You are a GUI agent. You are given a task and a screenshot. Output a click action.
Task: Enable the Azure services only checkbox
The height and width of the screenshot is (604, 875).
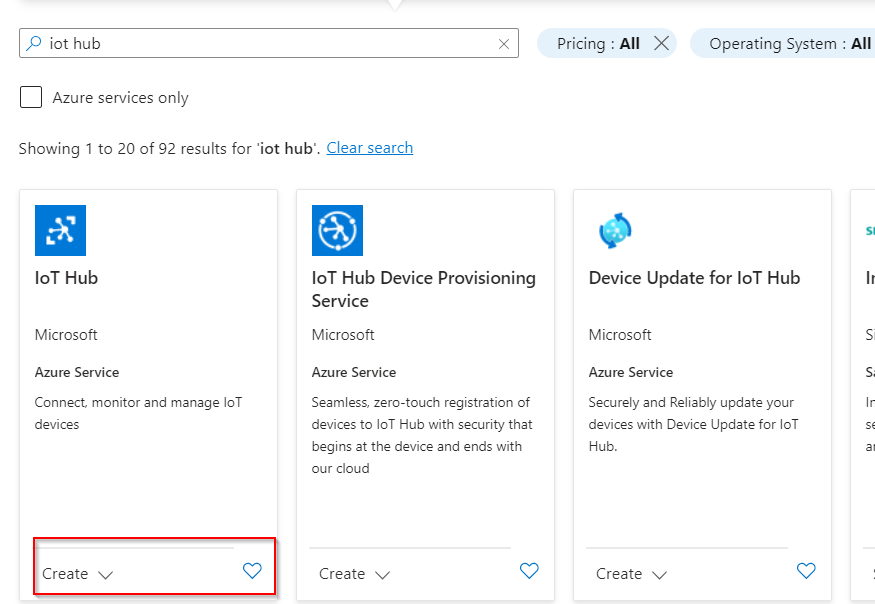point(31,97)
